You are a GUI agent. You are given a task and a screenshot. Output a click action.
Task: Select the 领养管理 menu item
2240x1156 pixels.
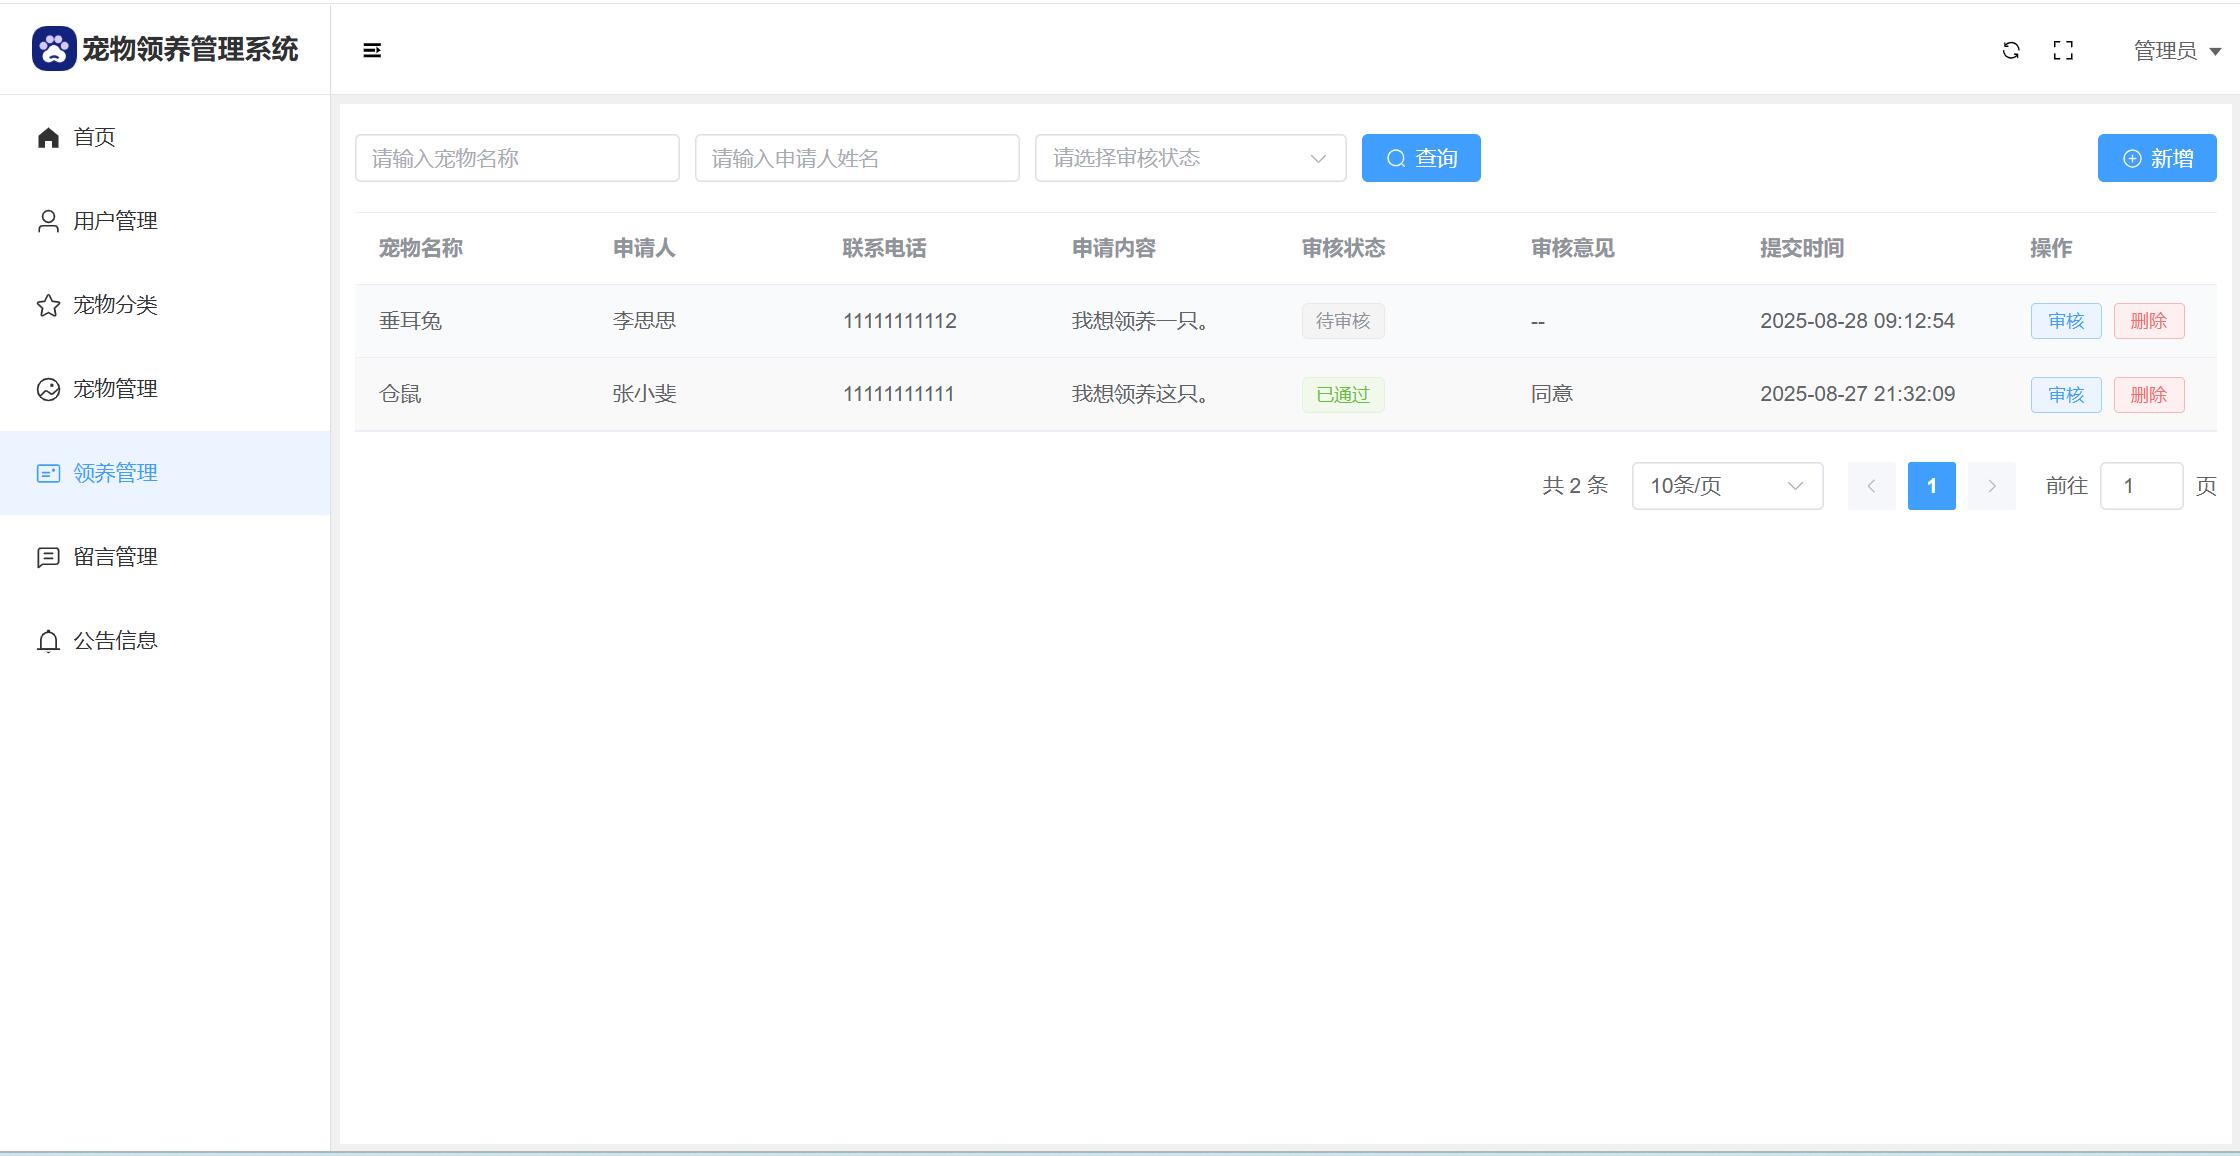pyautogui.click(x=115, y=473)
